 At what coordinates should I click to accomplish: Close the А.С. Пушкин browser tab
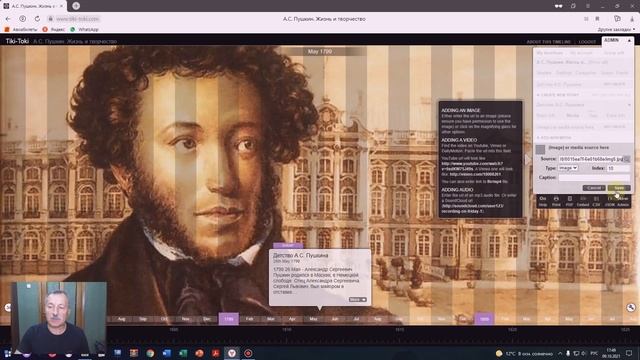tap(62, 6)
